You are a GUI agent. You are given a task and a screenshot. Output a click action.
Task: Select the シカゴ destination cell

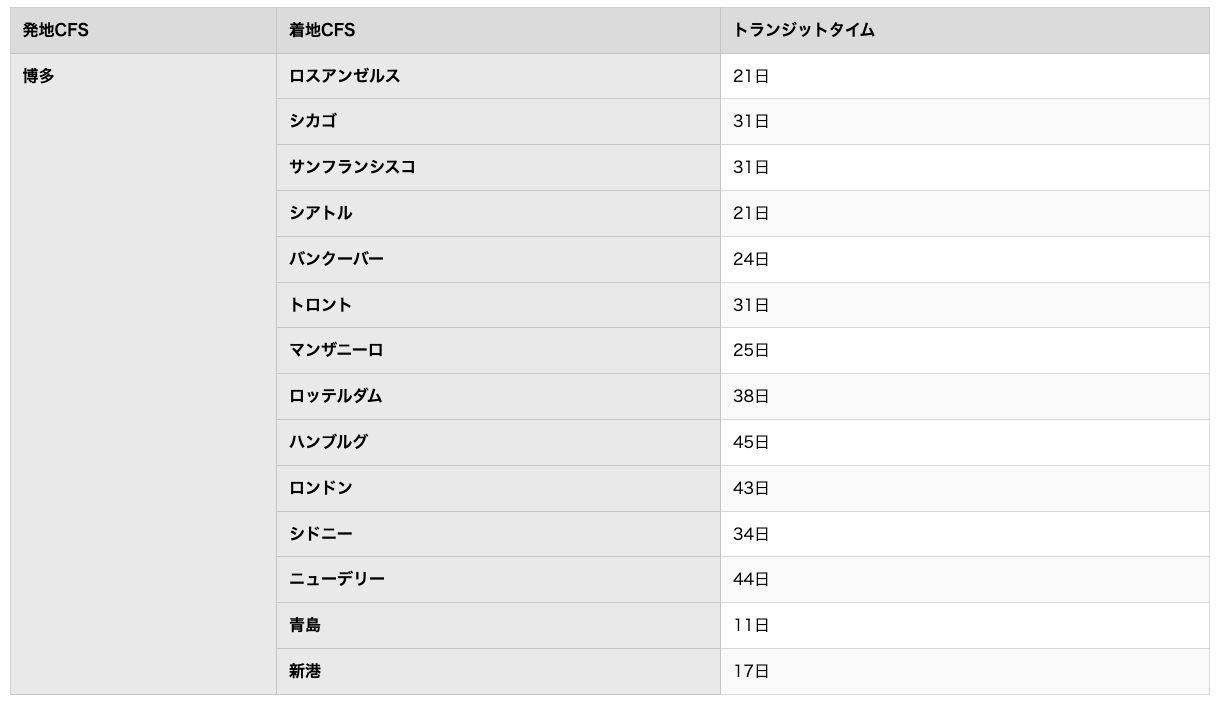point(498,122)
